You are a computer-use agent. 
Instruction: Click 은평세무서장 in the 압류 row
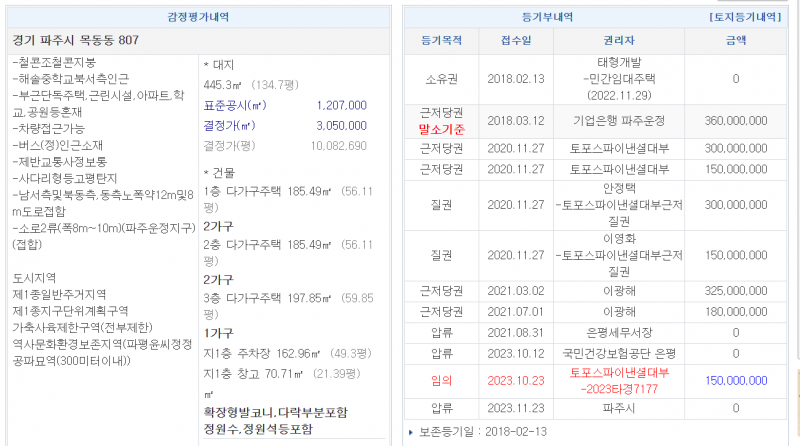(617, 331)
